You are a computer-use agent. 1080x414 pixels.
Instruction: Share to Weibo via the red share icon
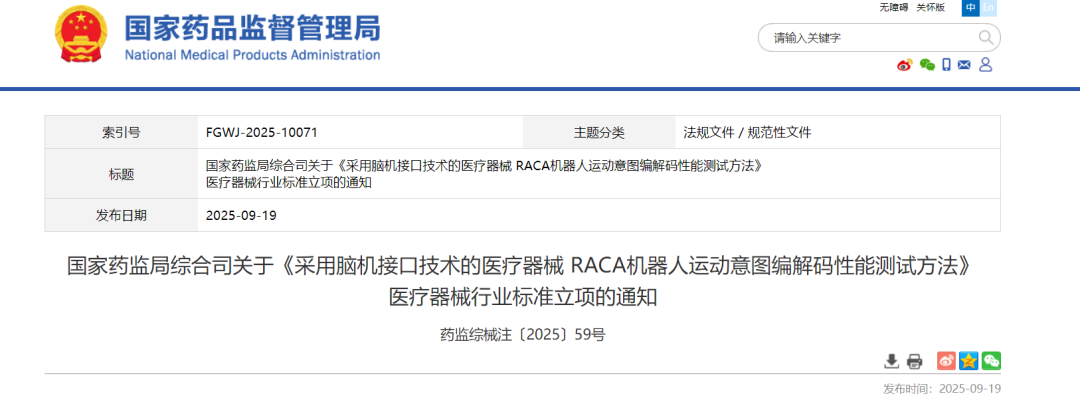pyautogui.click(x=946, y=360)
